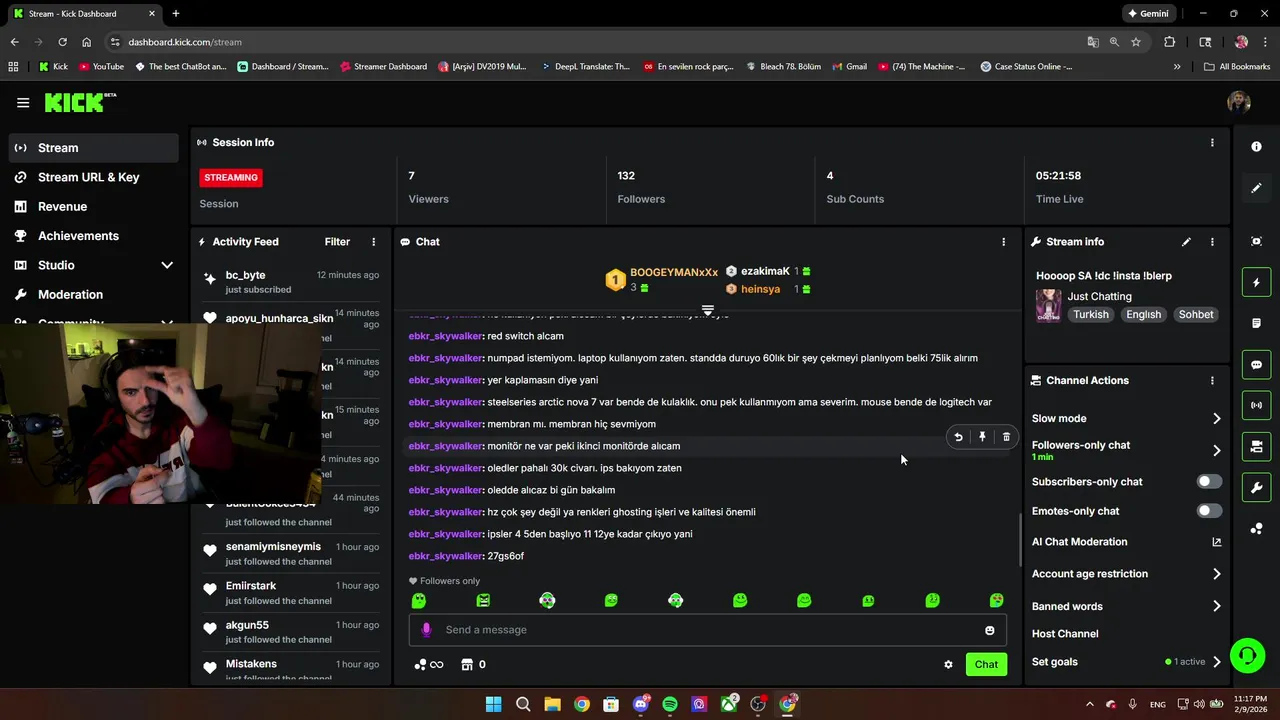Open the Windows Start menu

coord(493,704)
